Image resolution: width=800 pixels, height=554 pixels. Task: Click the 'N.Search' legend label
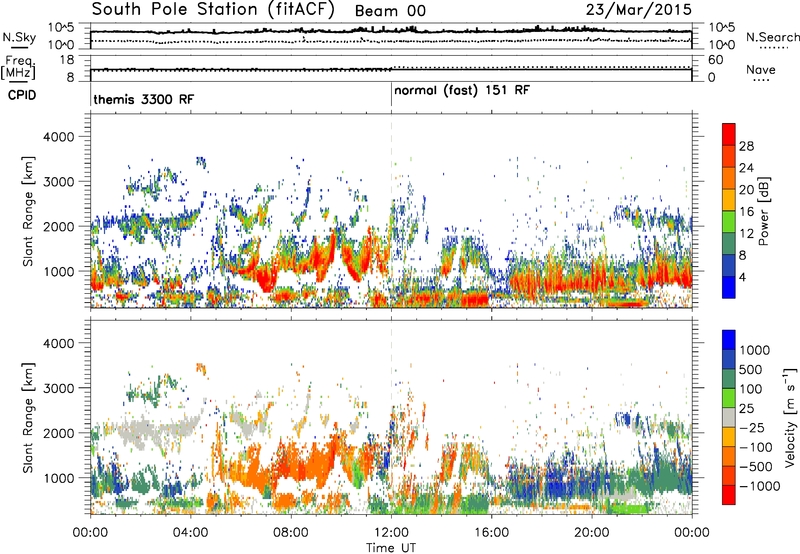[773, 37]
